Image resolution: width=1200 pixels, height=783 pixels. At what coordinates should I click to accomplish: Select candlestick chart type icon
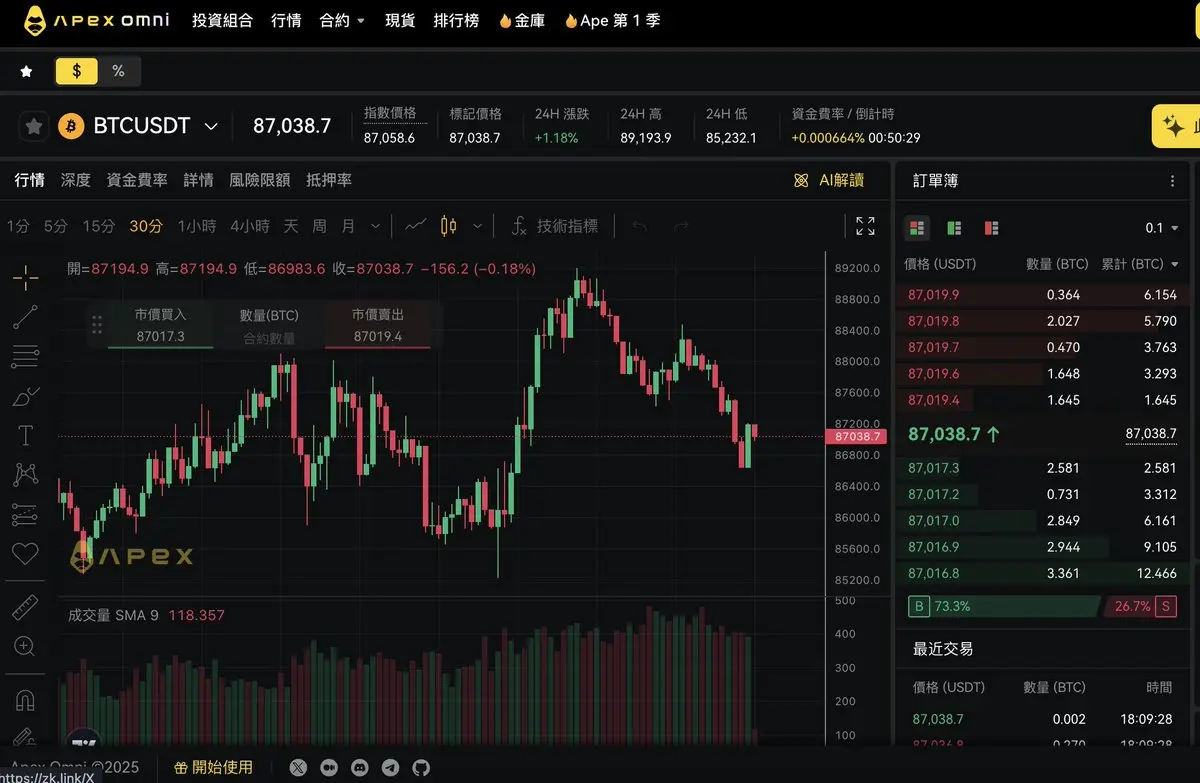(x=448, y=226)
